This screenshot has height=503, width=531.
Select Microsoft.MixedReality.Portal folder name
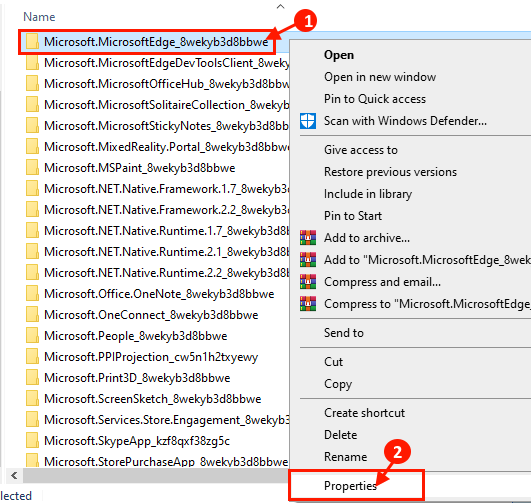[x=167, y=147]
